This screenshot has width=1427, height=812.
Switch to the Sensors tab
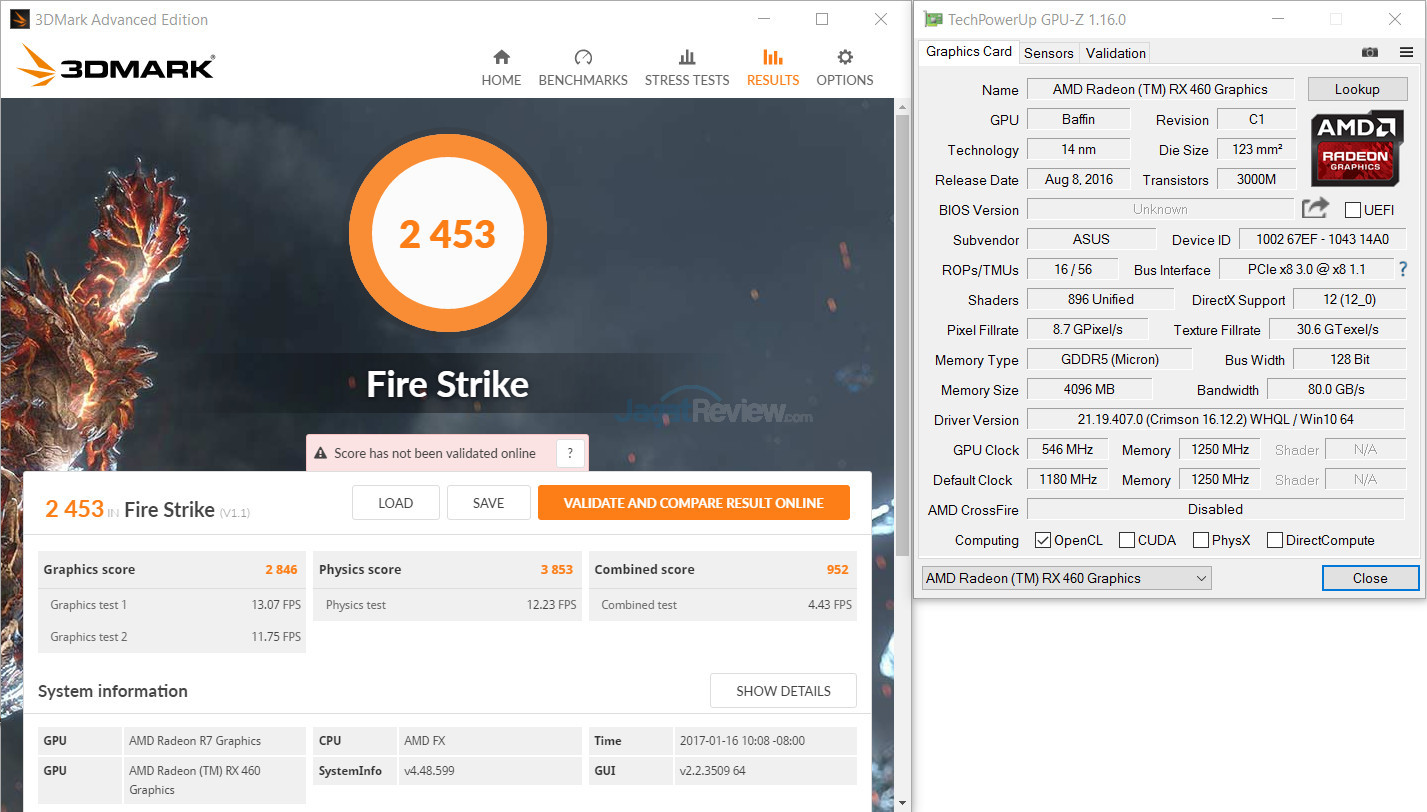click(x=1049, y=53)
